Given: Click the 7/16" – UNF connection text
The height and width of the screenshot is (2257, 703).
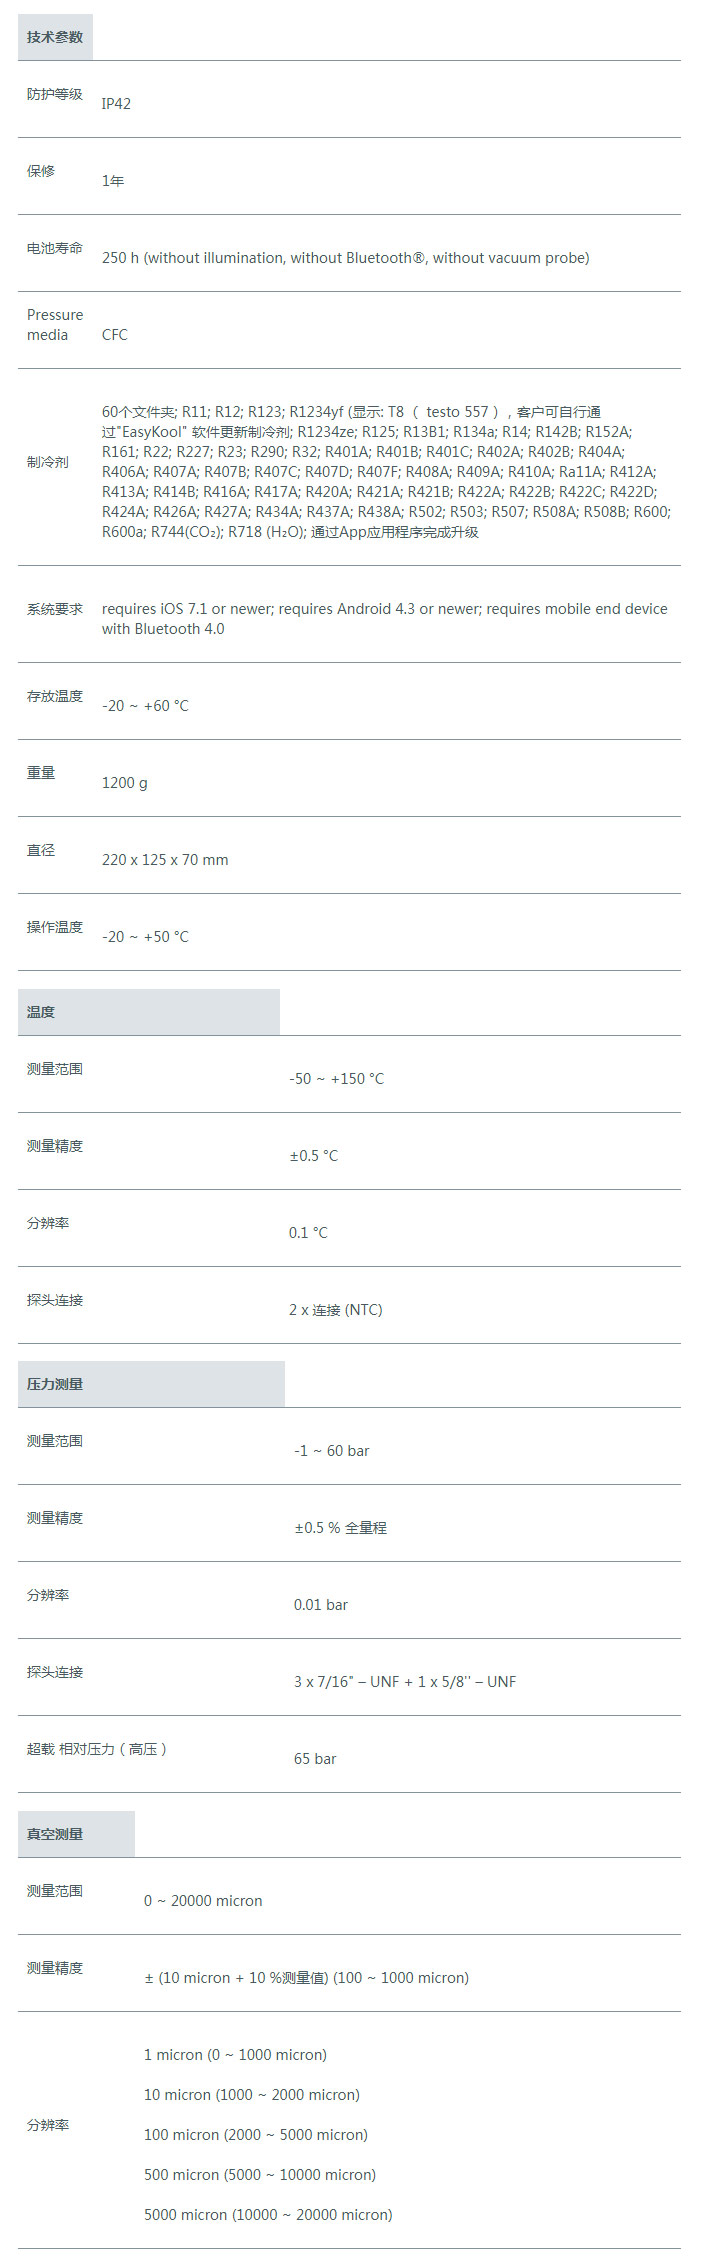Looking at the screenshot, I should [x=405, y=1682].
